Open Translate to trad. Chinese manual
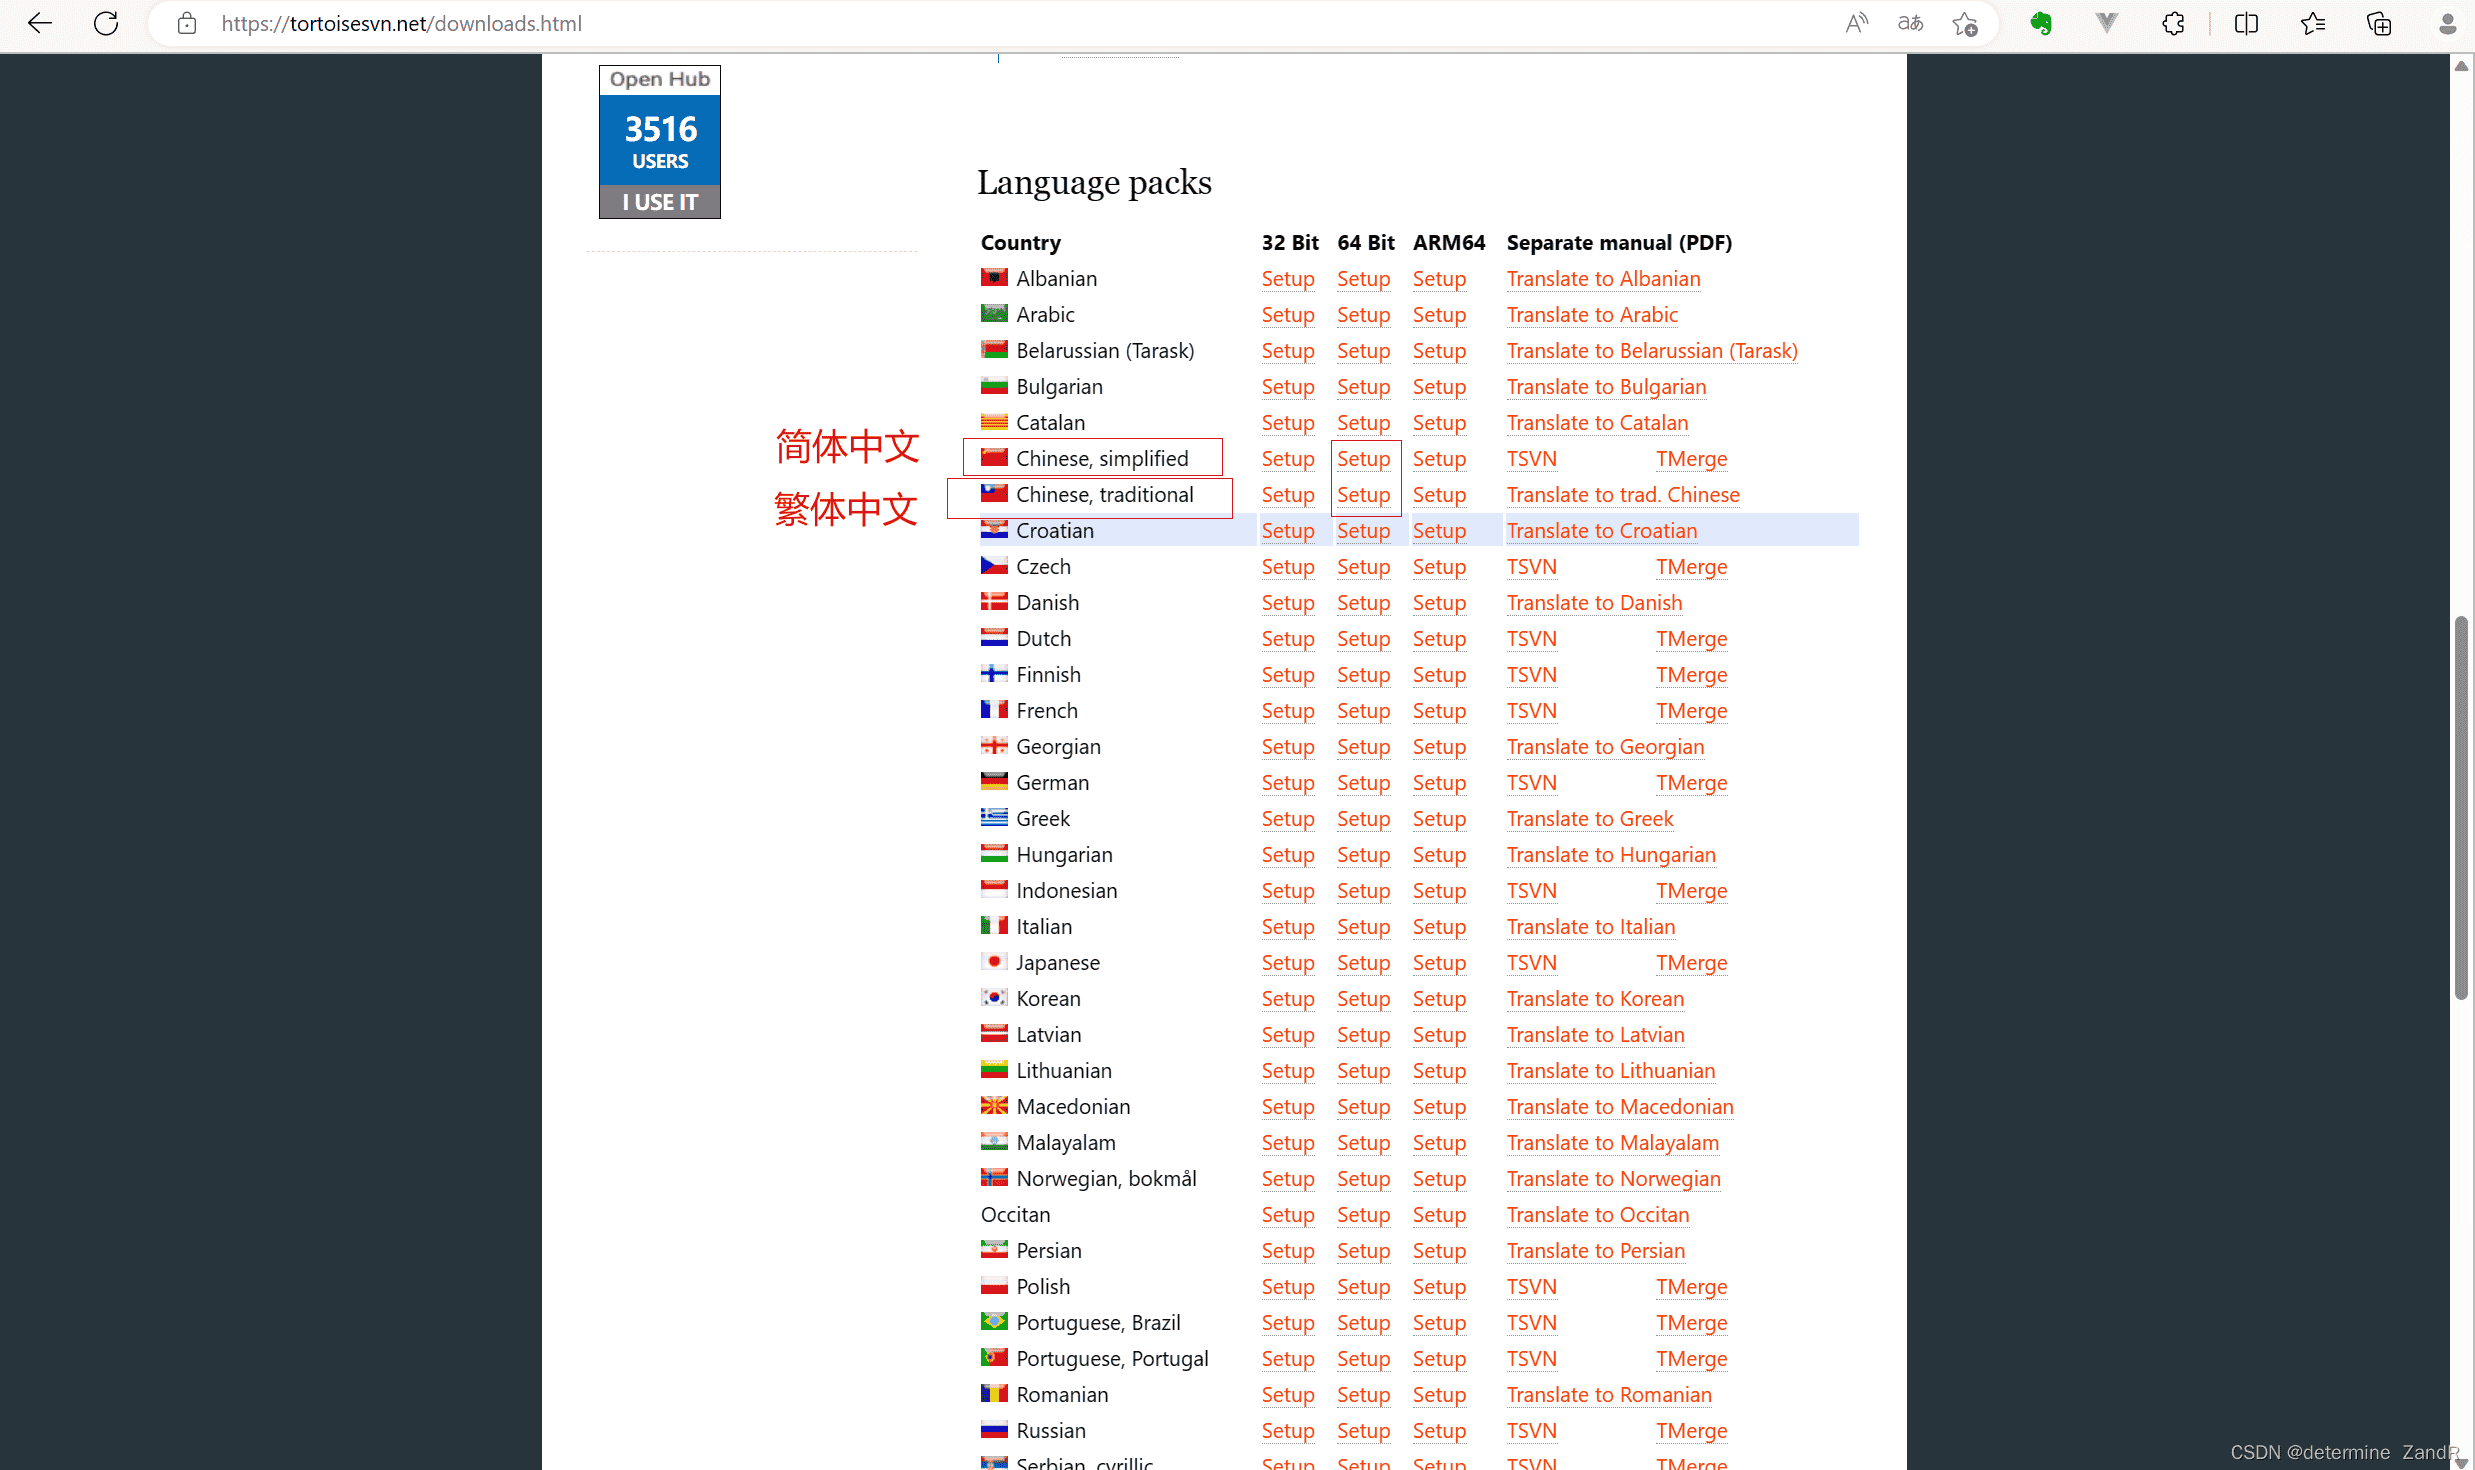Viewport: 2475px width, 1470px height. point(1622,494)
